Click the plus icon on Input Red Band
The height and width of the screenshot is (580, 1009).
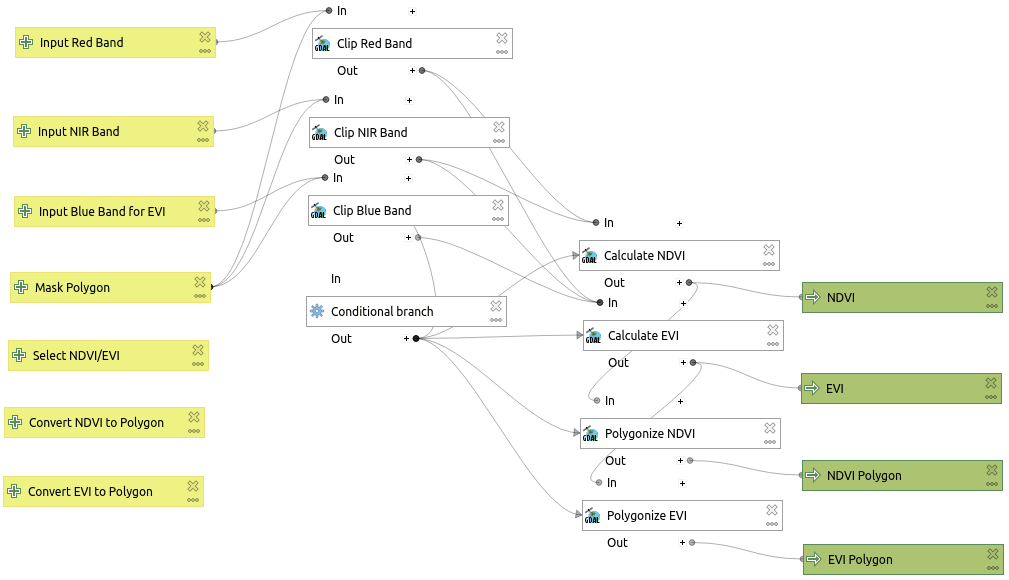26,43
